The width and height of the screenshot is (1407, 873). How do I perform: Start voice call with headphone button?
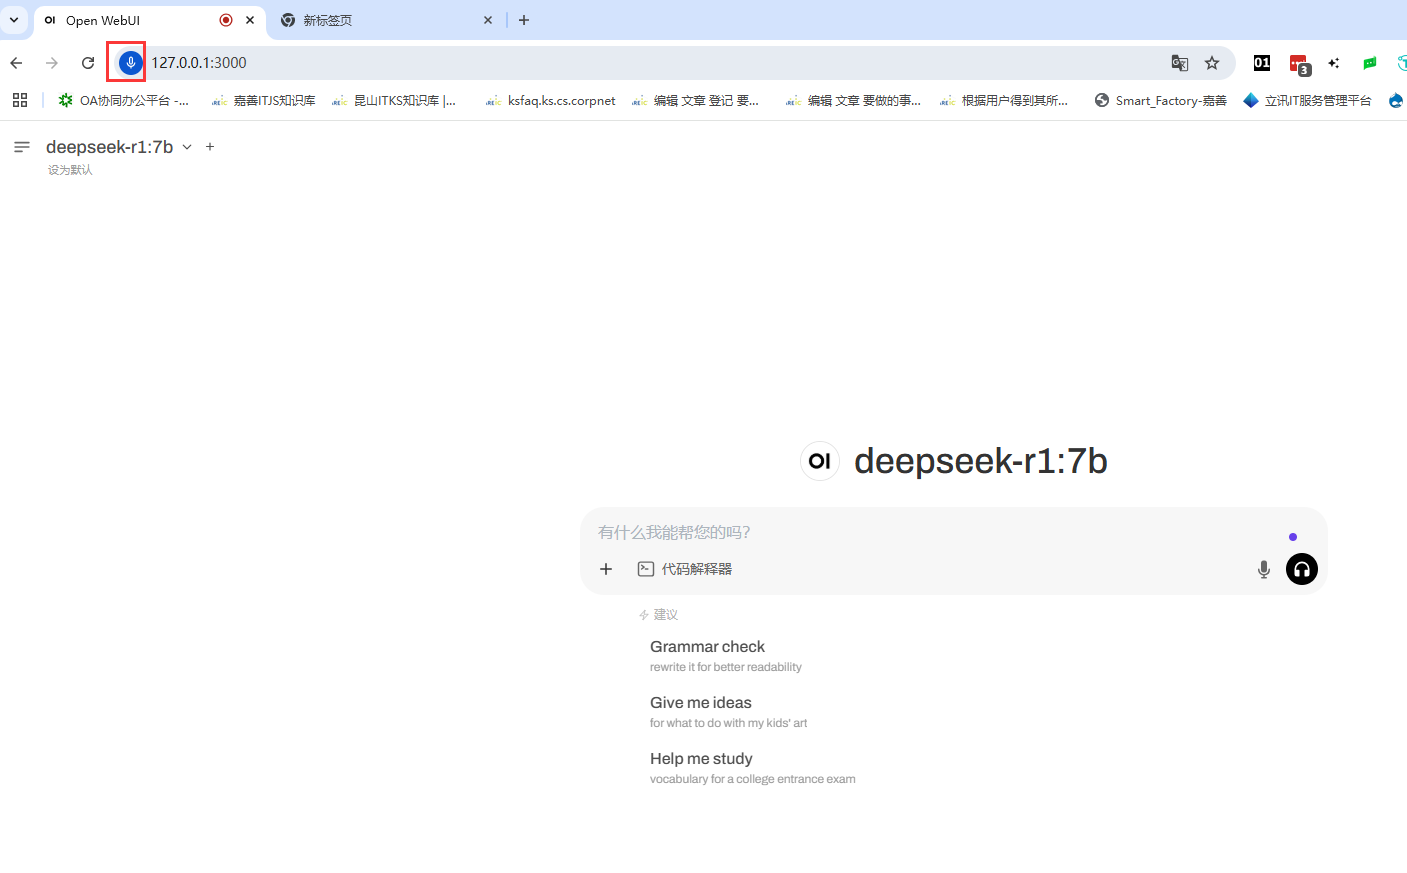tap(1302, 569)
